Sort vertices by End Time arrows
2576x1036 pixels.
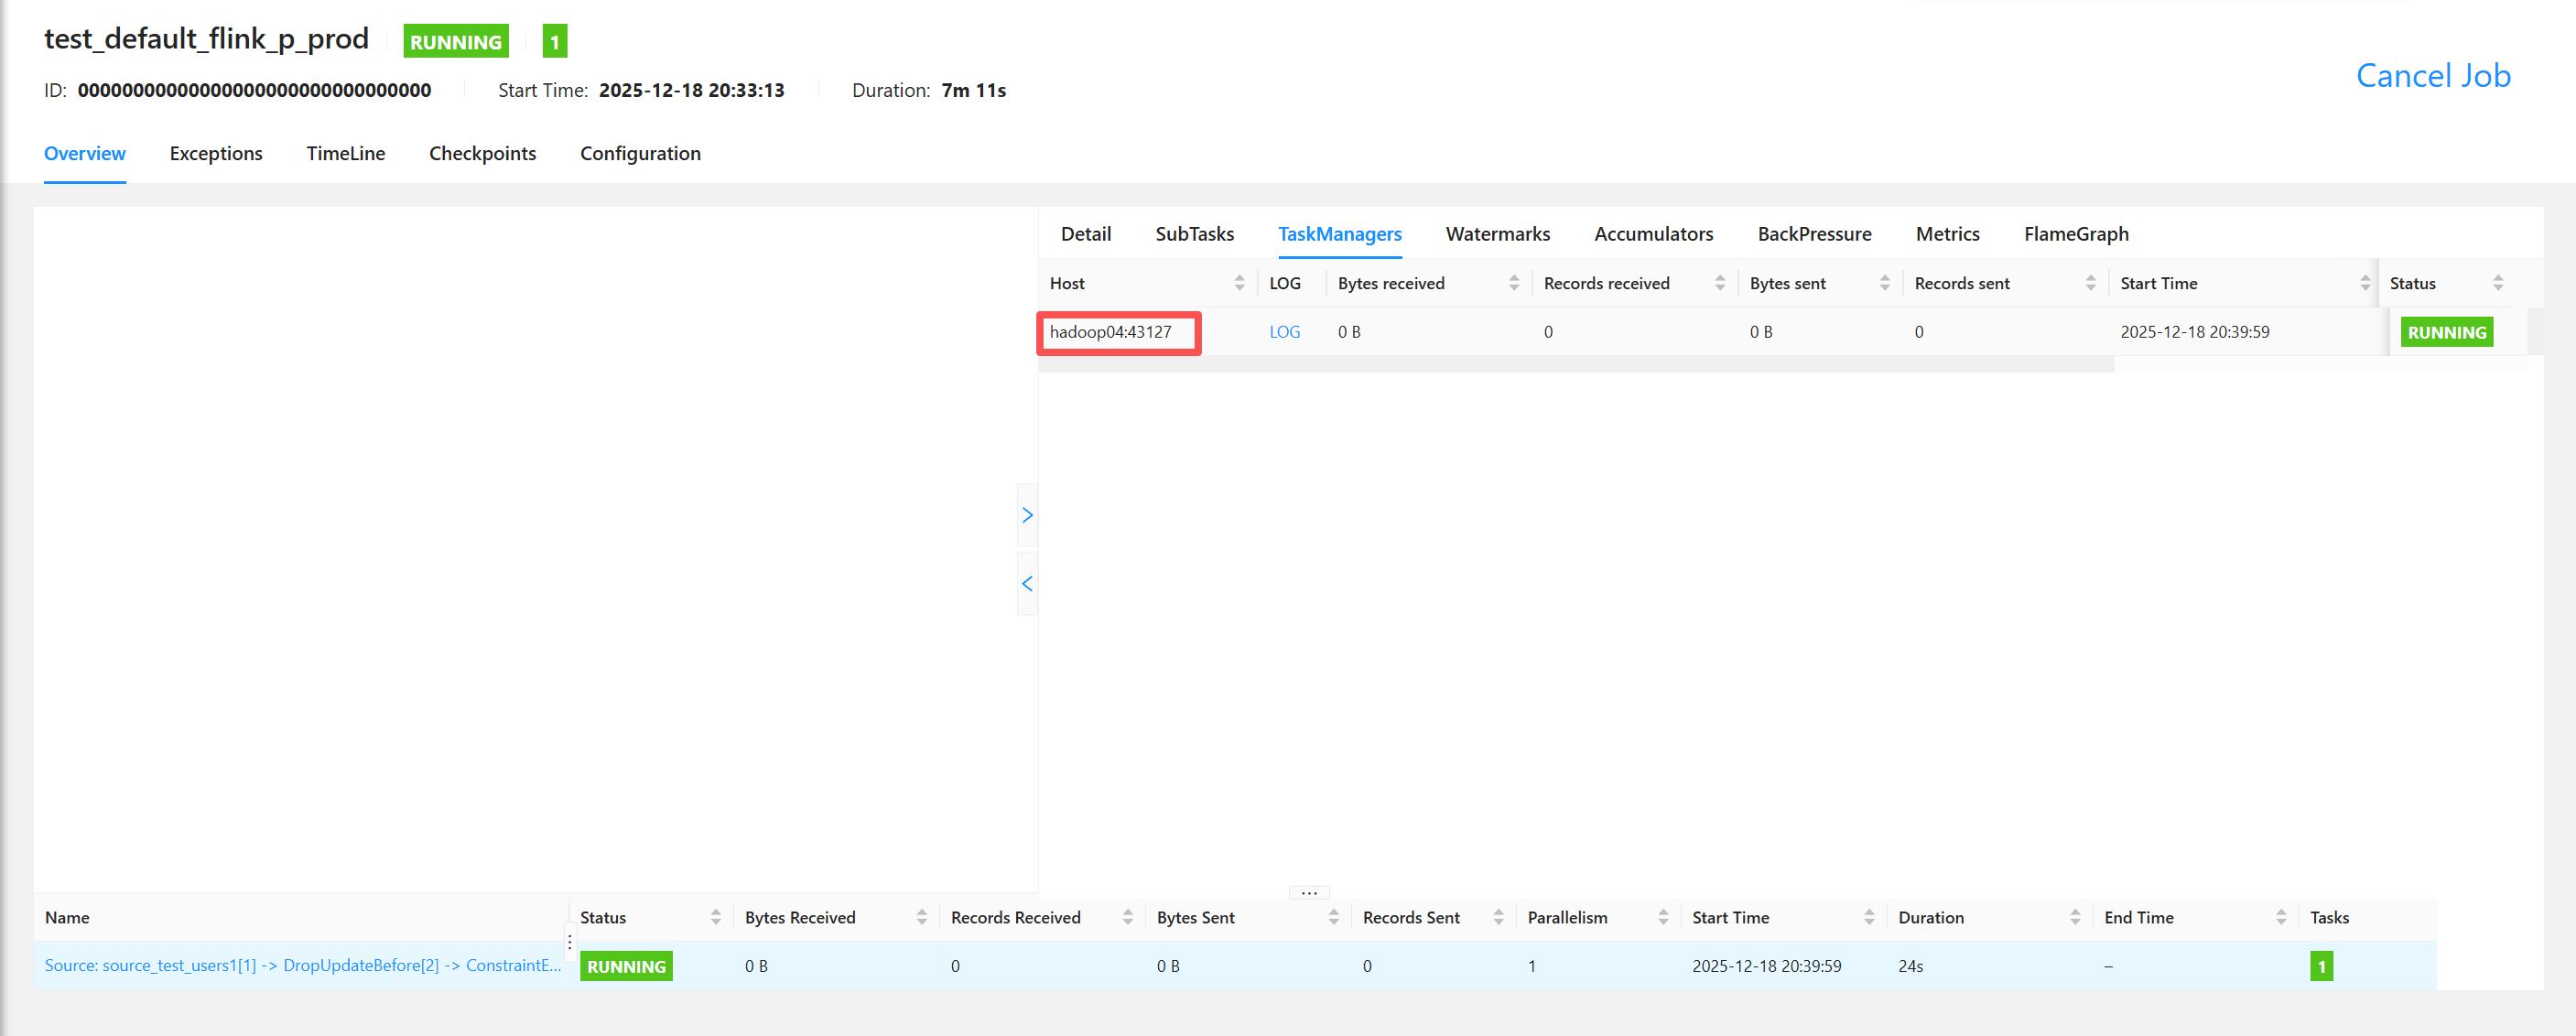pyautogui.click(x=2280, y=917)
